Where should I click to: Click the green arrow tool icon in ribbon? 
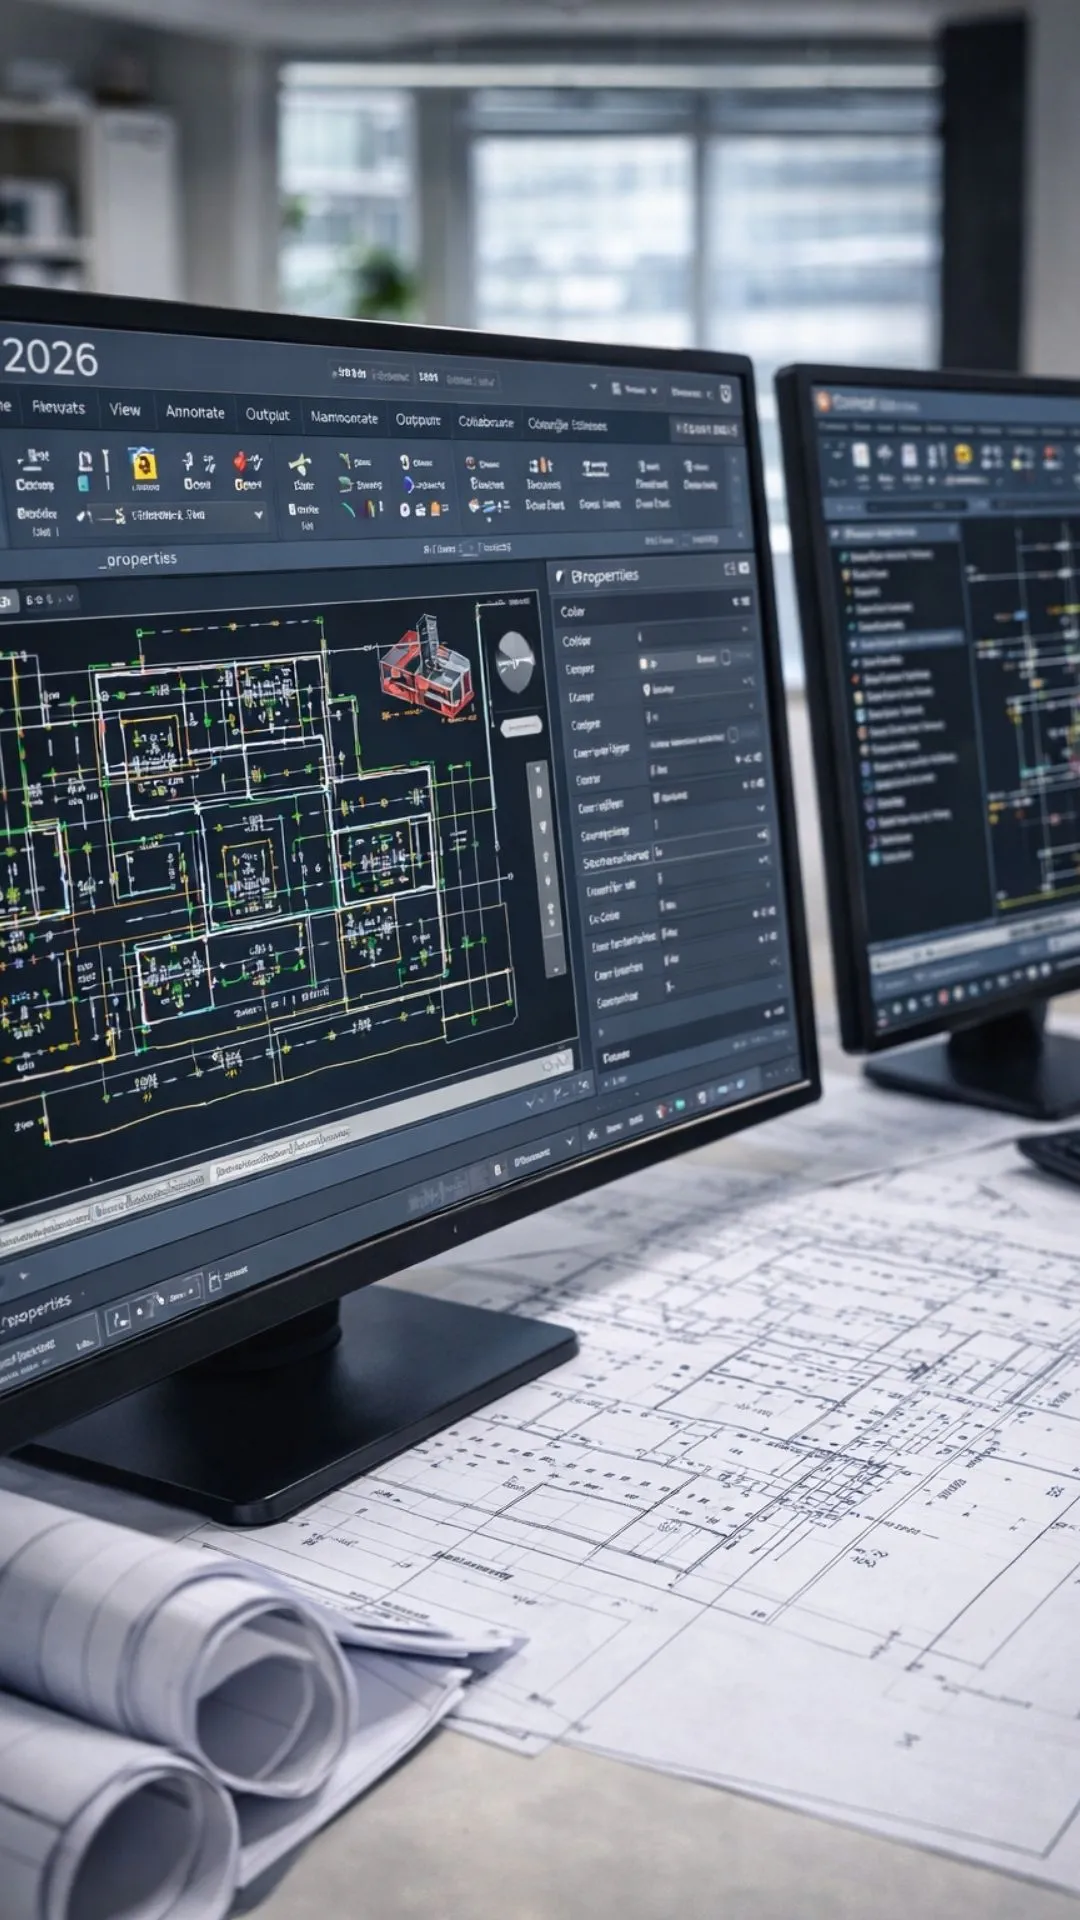(x=300, y=465)
